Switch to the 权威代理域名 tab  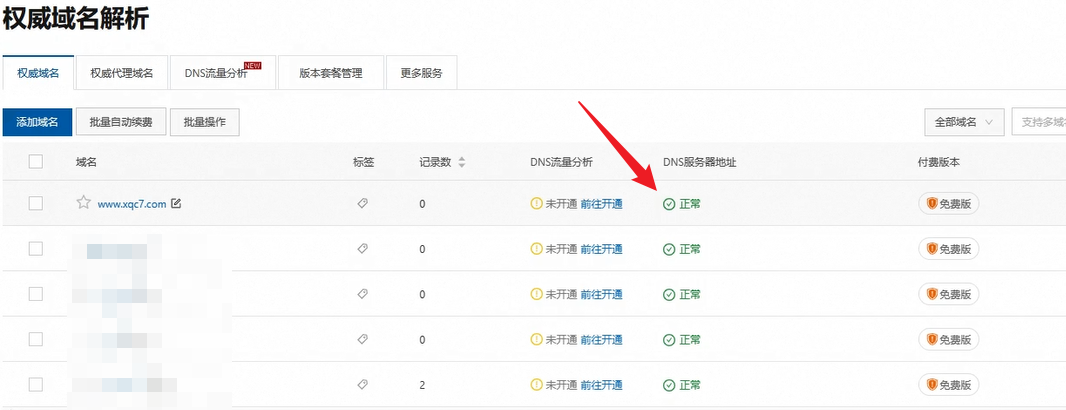coord(121,73)
